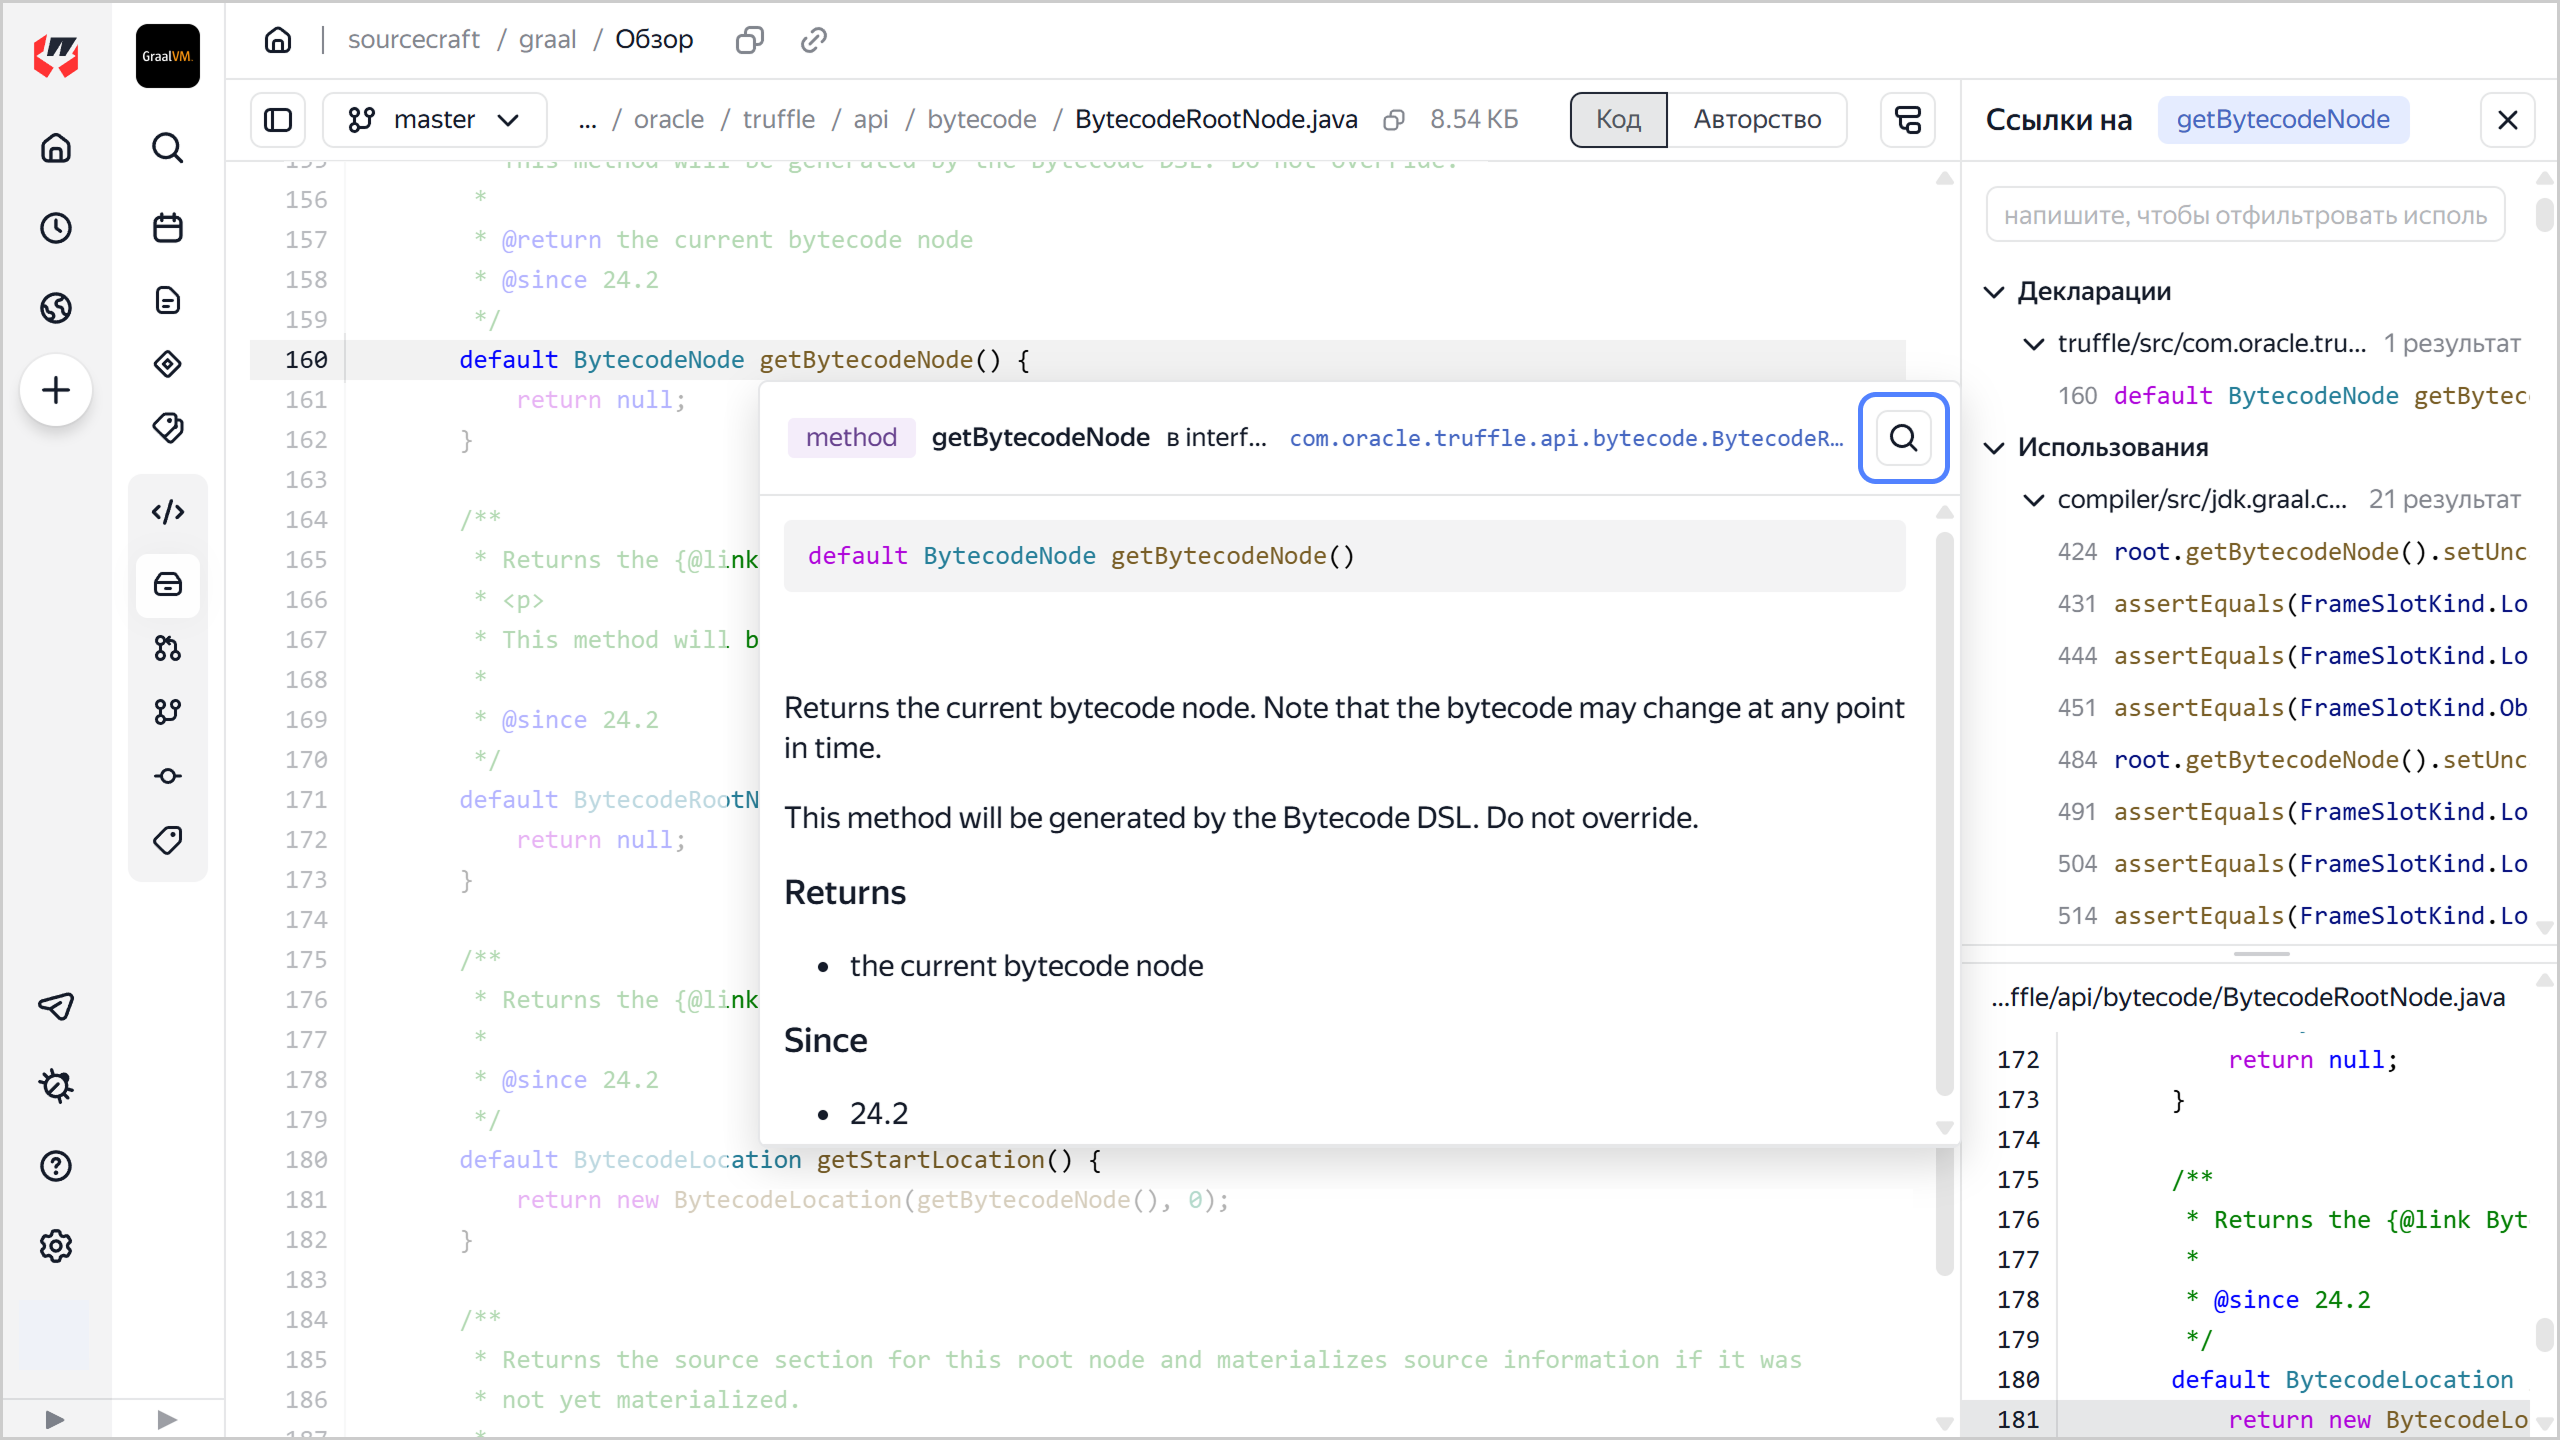View commits via the commit icon
The height and width of the screenshot is (1440, 2560).
tap(167, 775)
